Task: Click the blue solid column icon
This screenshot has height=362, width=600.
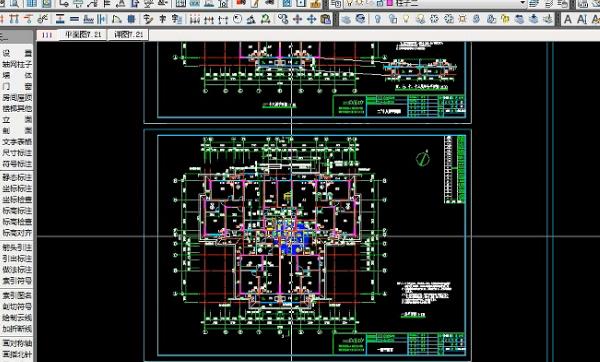Action: pyautogui.click(x=131, y=19)
